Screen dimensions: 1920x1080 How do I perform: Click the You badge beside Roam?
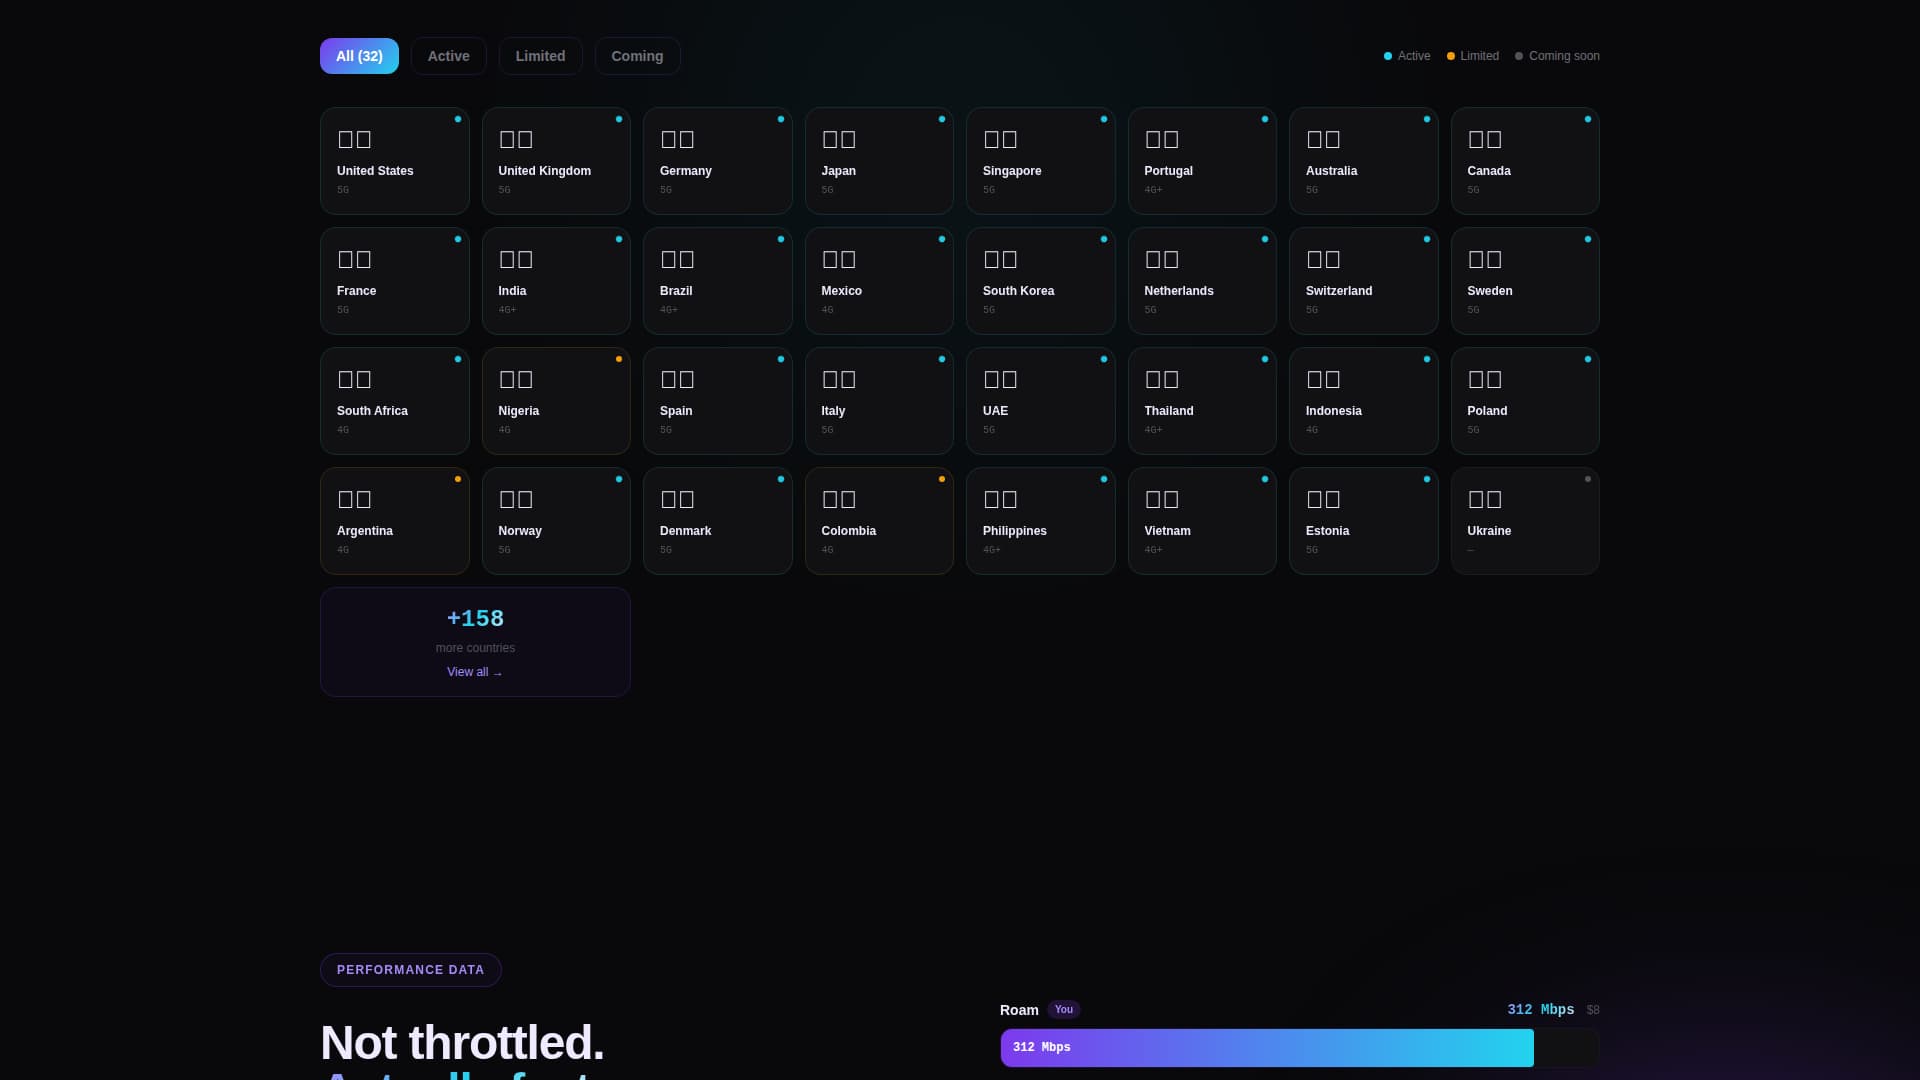coord(1064,1009)
